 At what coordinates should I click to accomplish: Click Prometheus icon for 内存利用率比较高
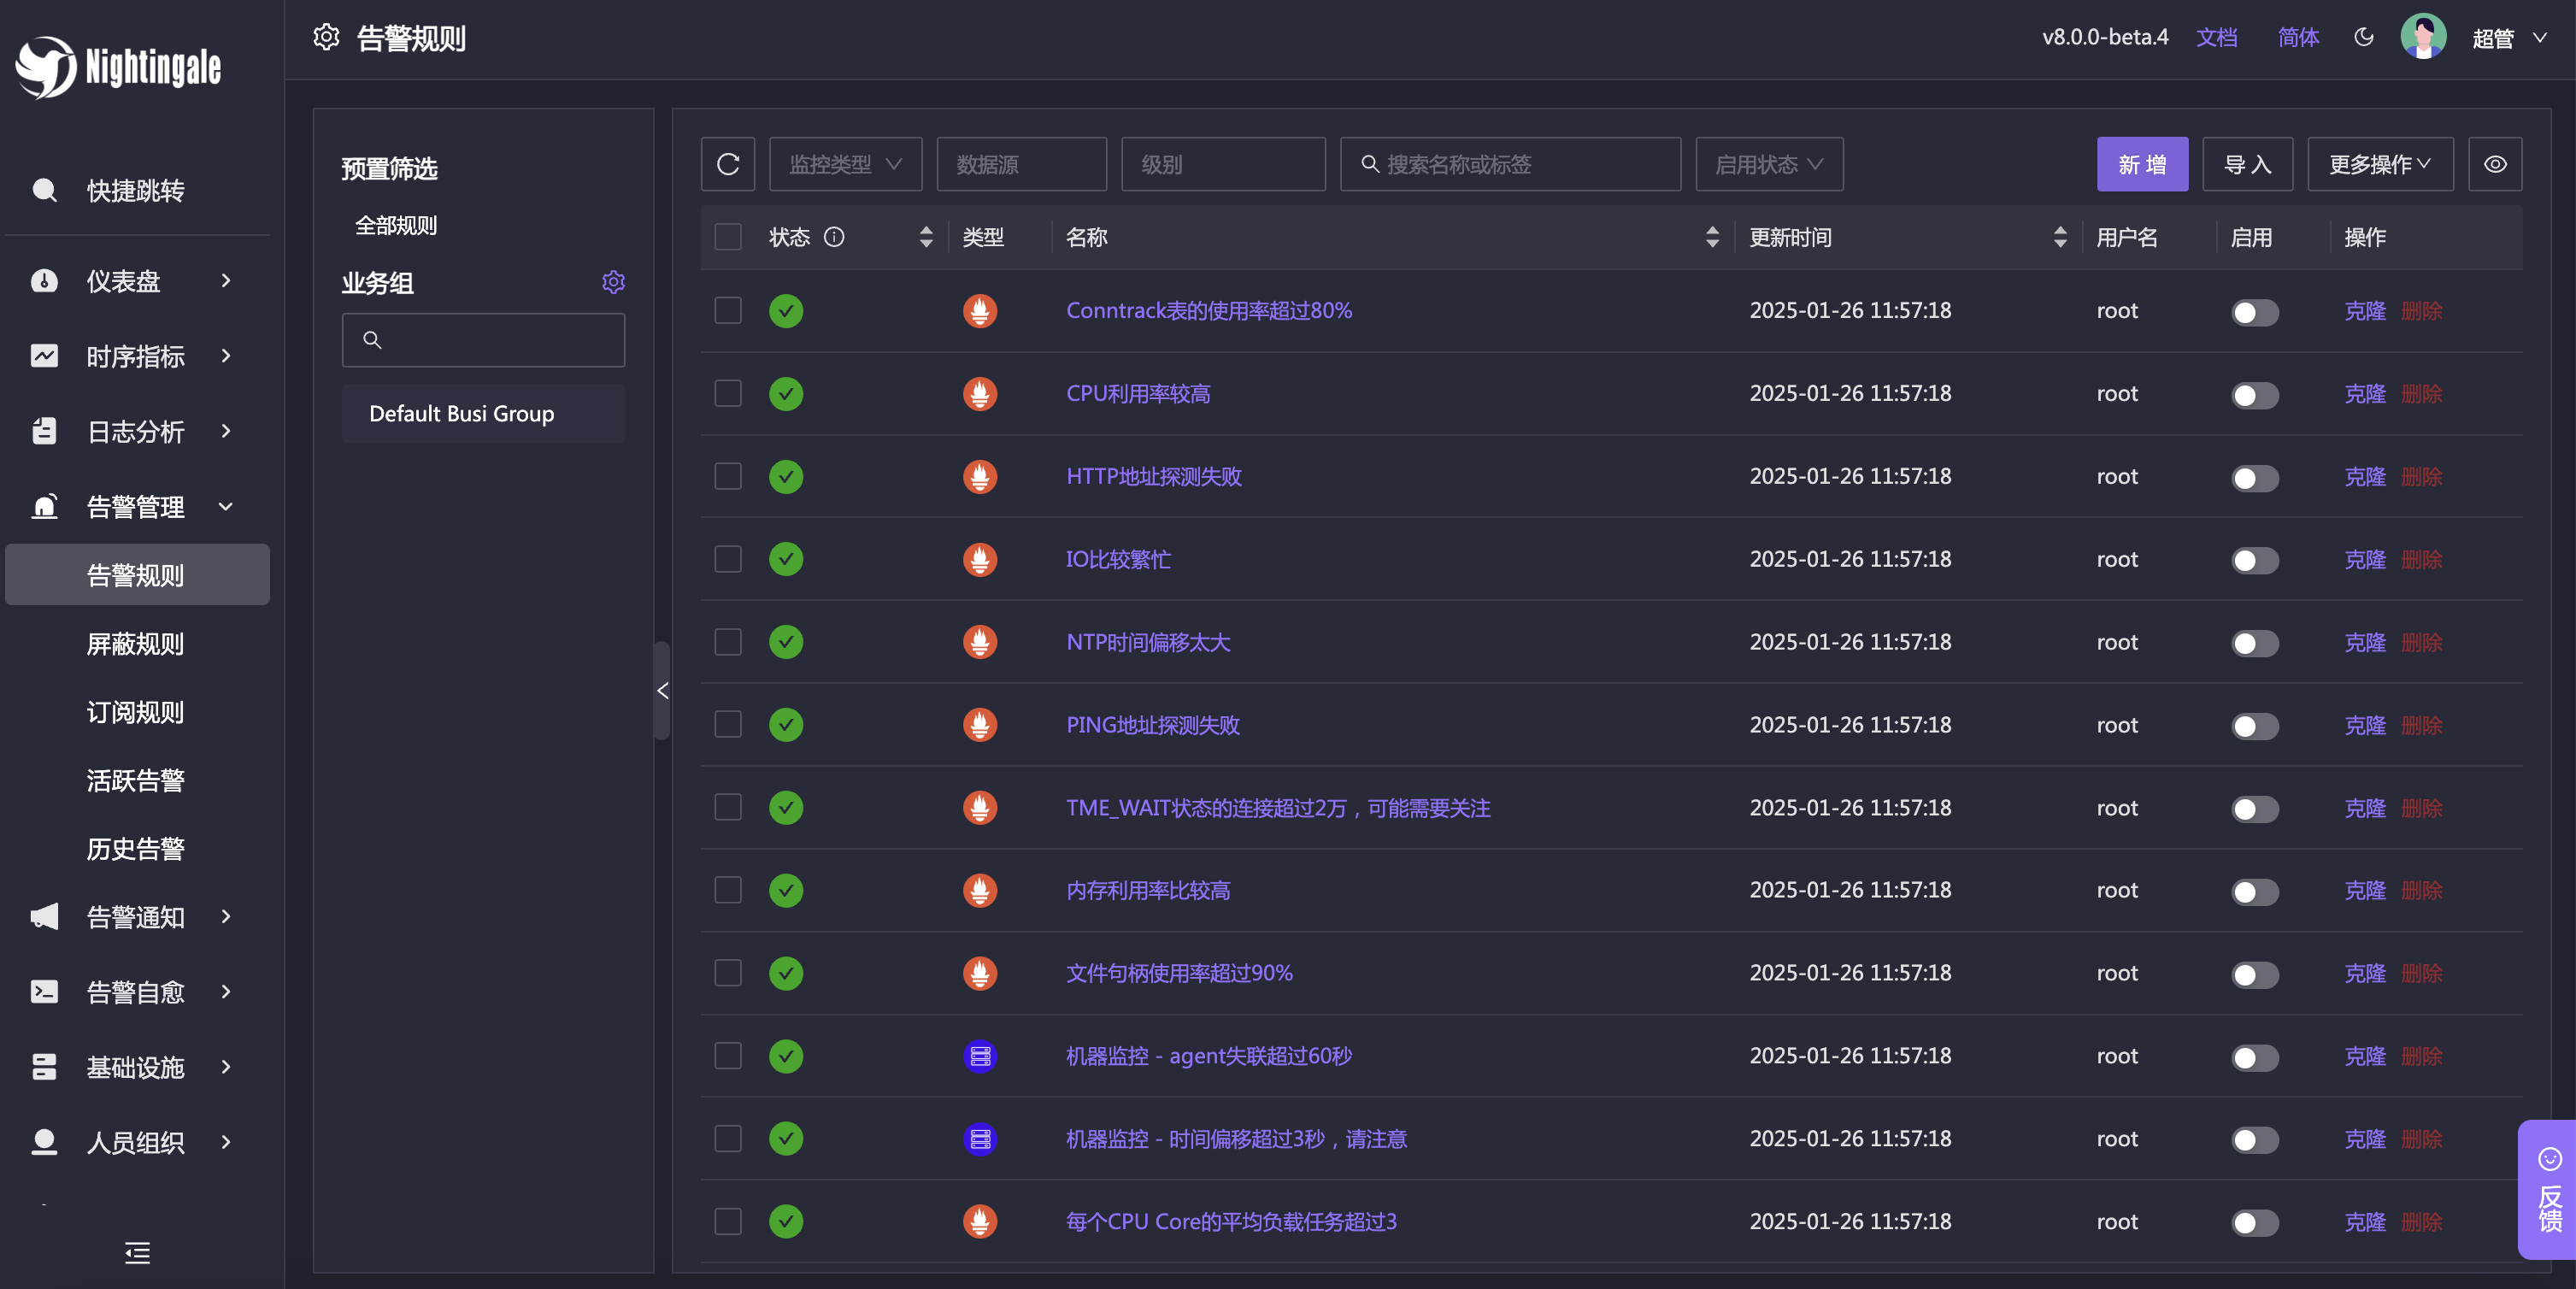[x=980, y=890]
